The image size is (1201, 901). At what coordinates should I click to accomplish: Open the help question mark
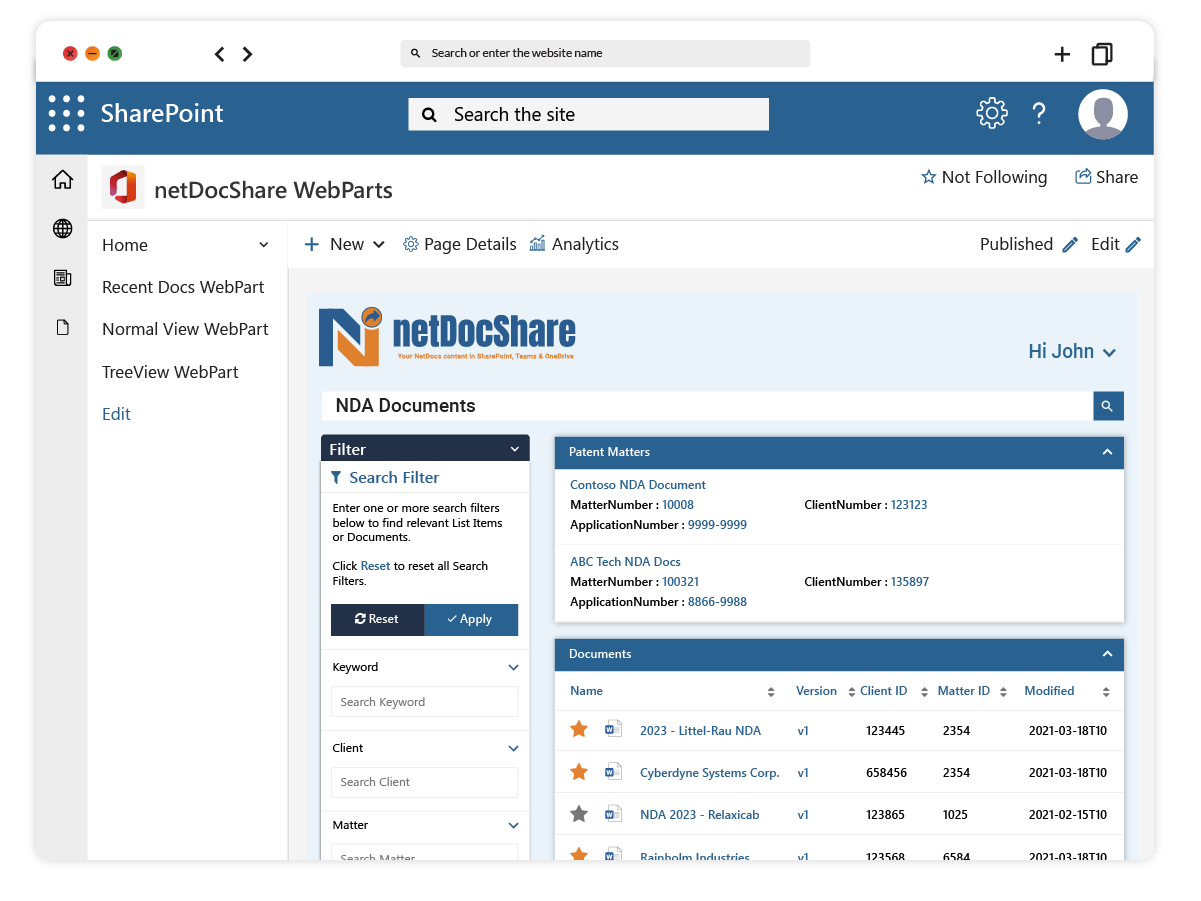click(x=1039, y=113)
